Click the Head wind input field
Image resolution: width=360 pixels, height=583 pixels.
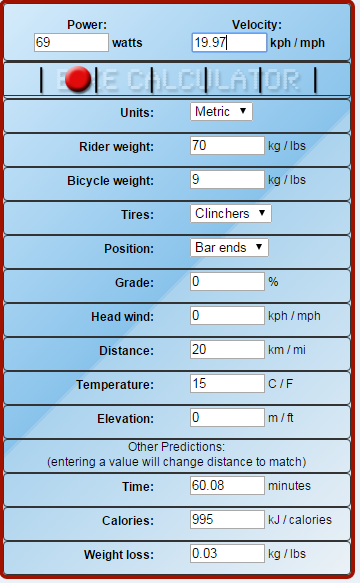(227, 316)
